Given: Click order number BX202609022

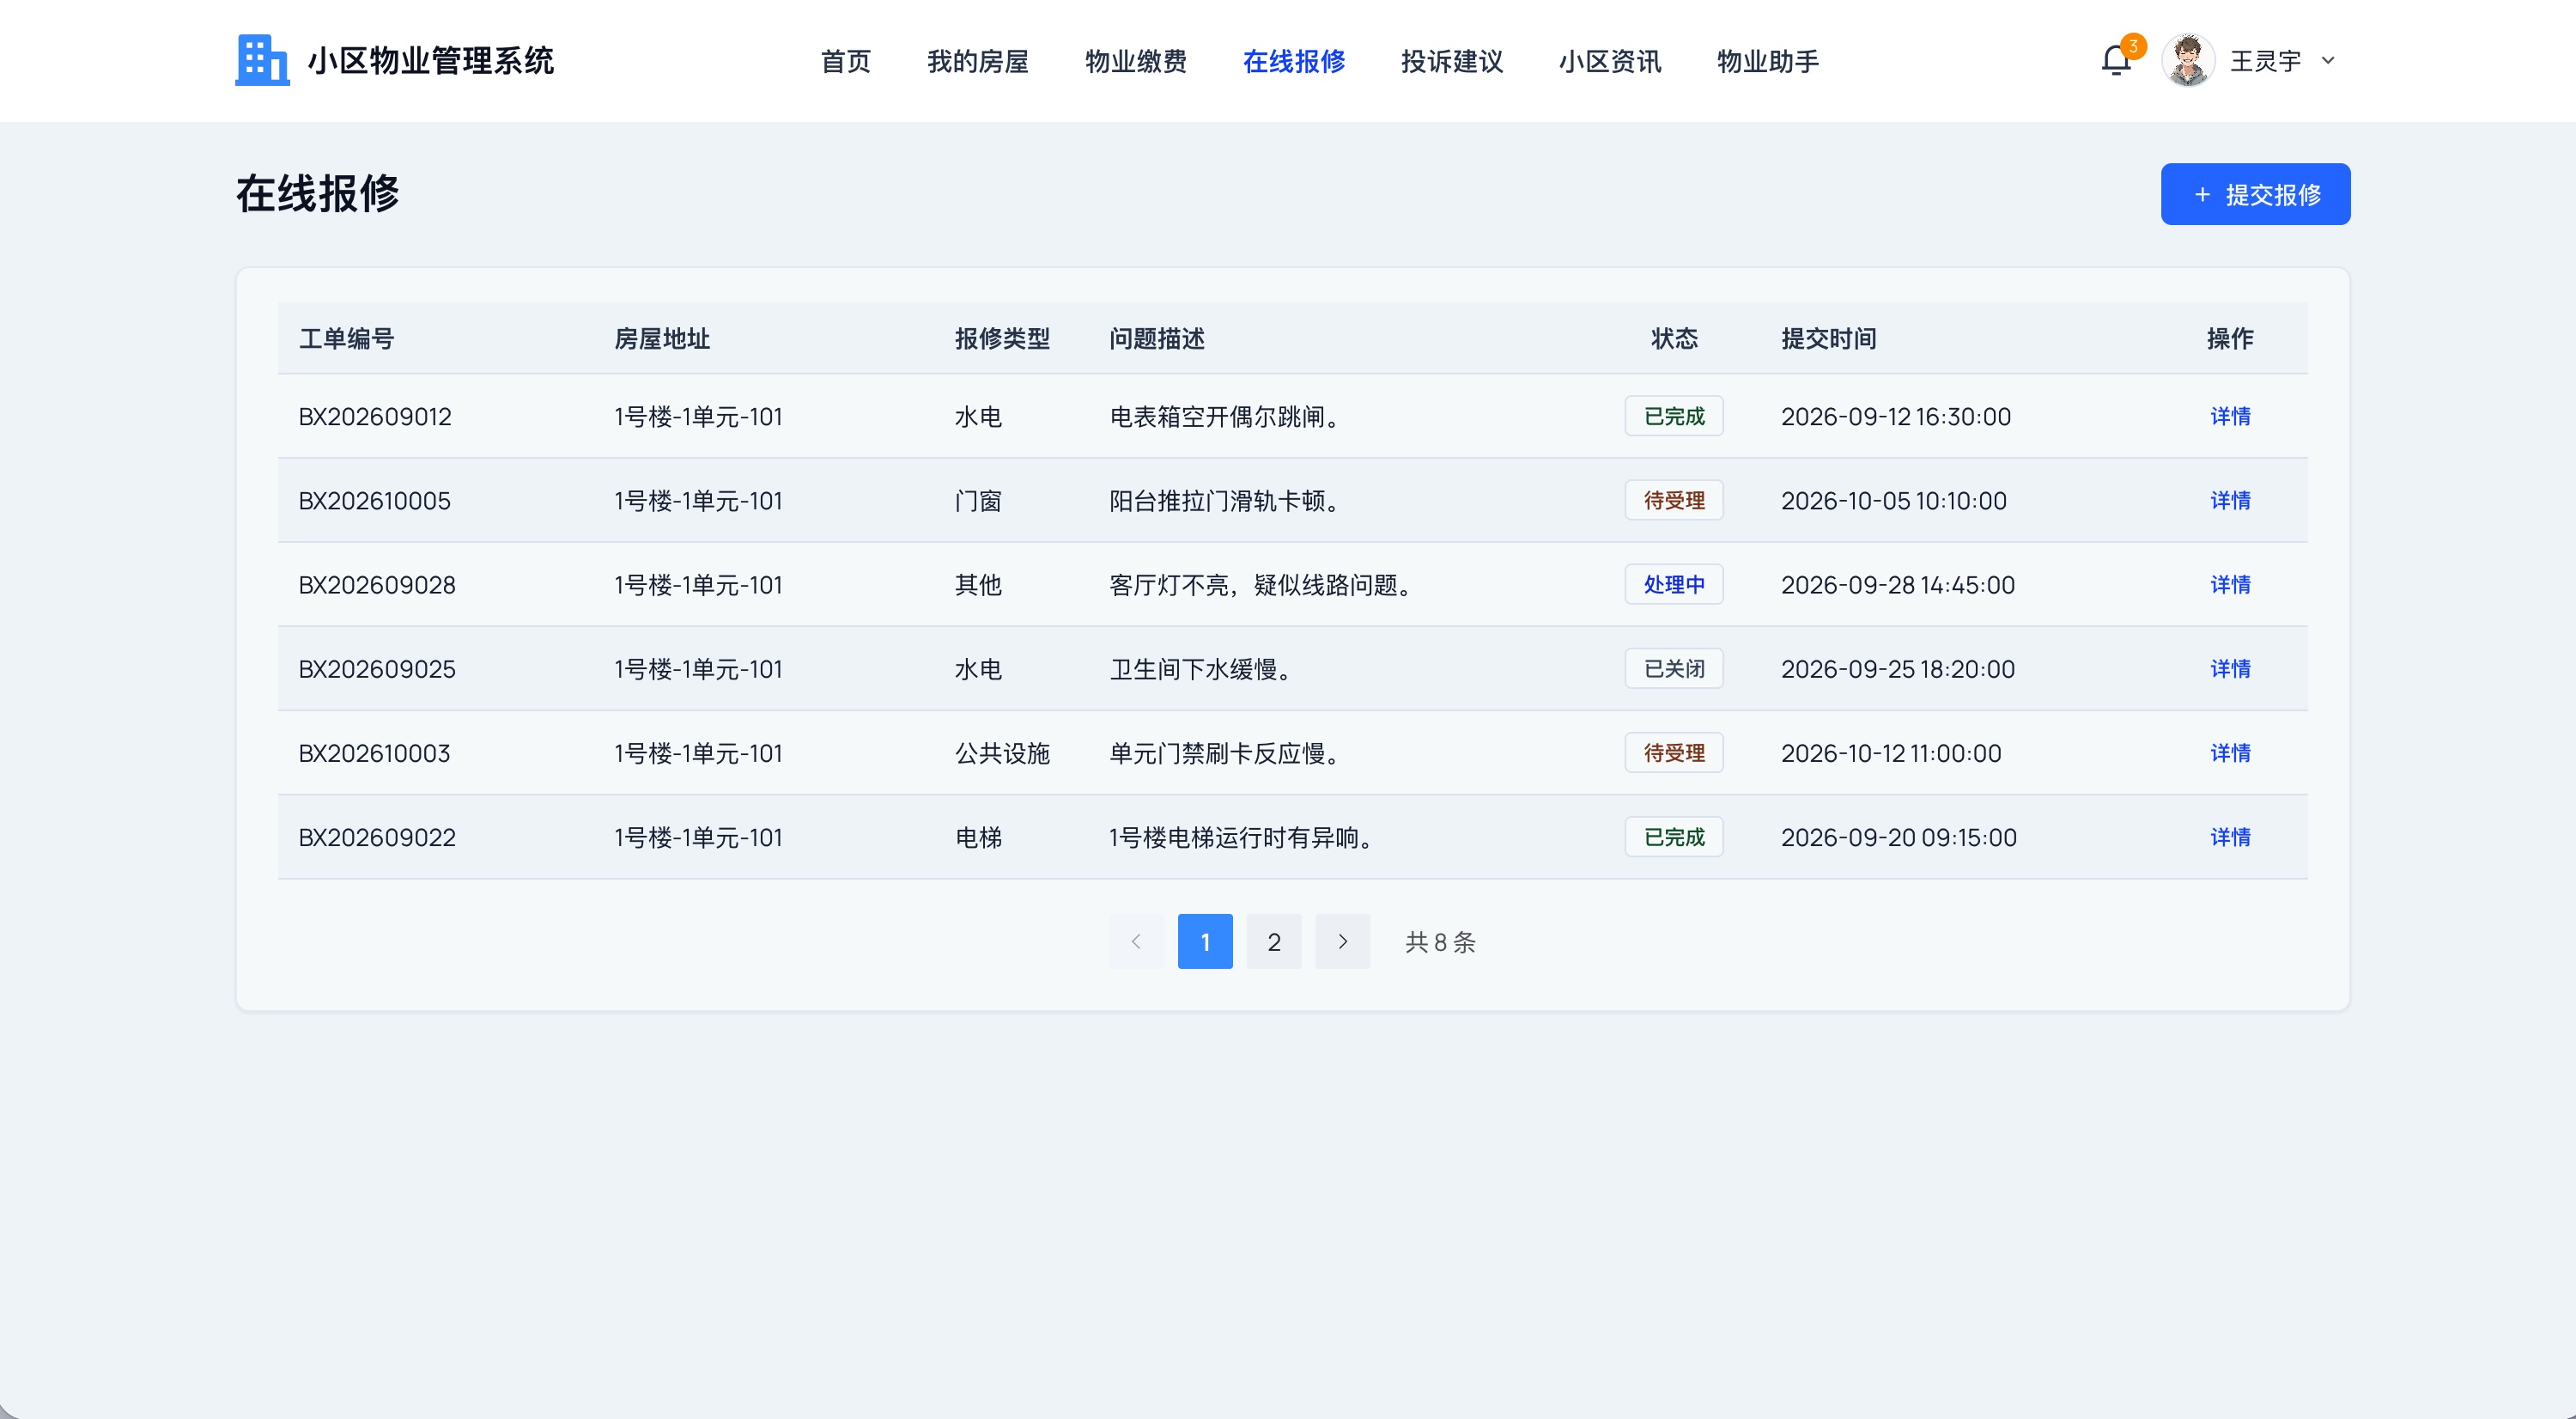Looking at the screenshot, I should pyautogui.click(x=377, y=836).
